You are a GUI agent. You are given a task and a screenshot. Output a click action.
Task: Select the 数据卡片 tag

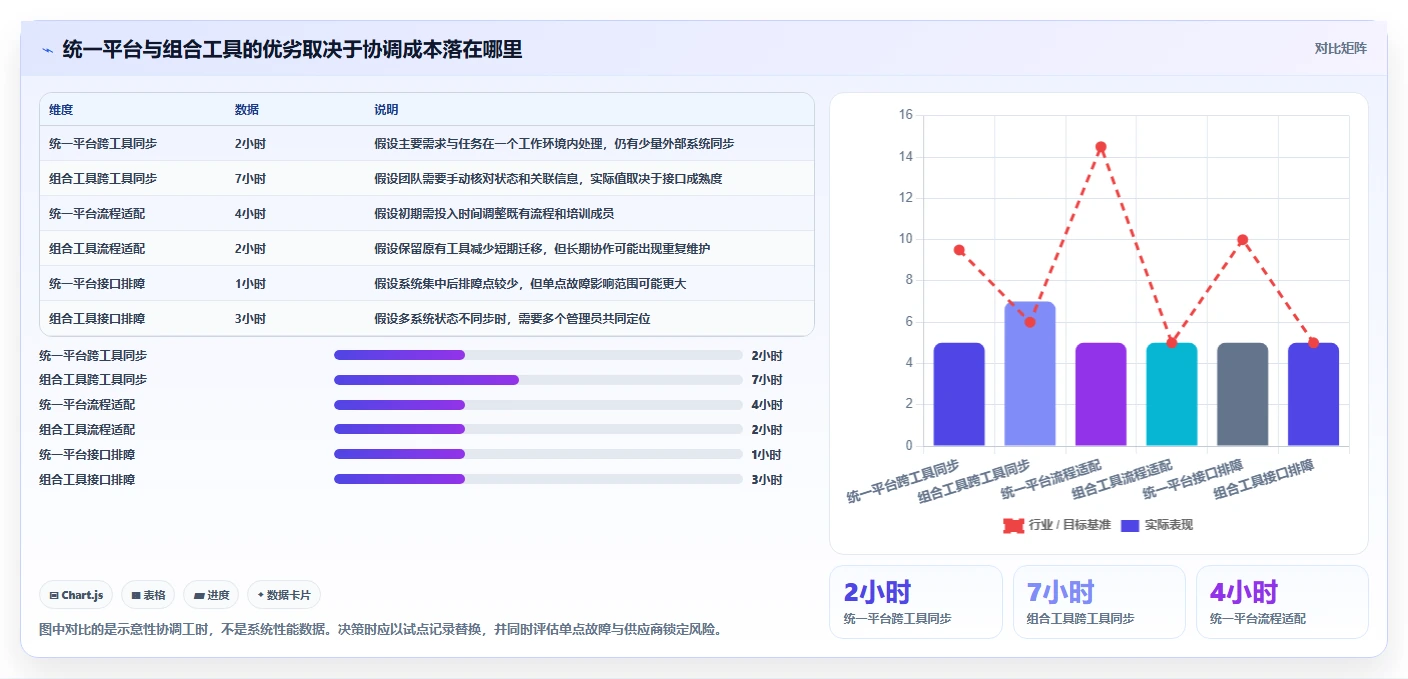click(284, 595)
